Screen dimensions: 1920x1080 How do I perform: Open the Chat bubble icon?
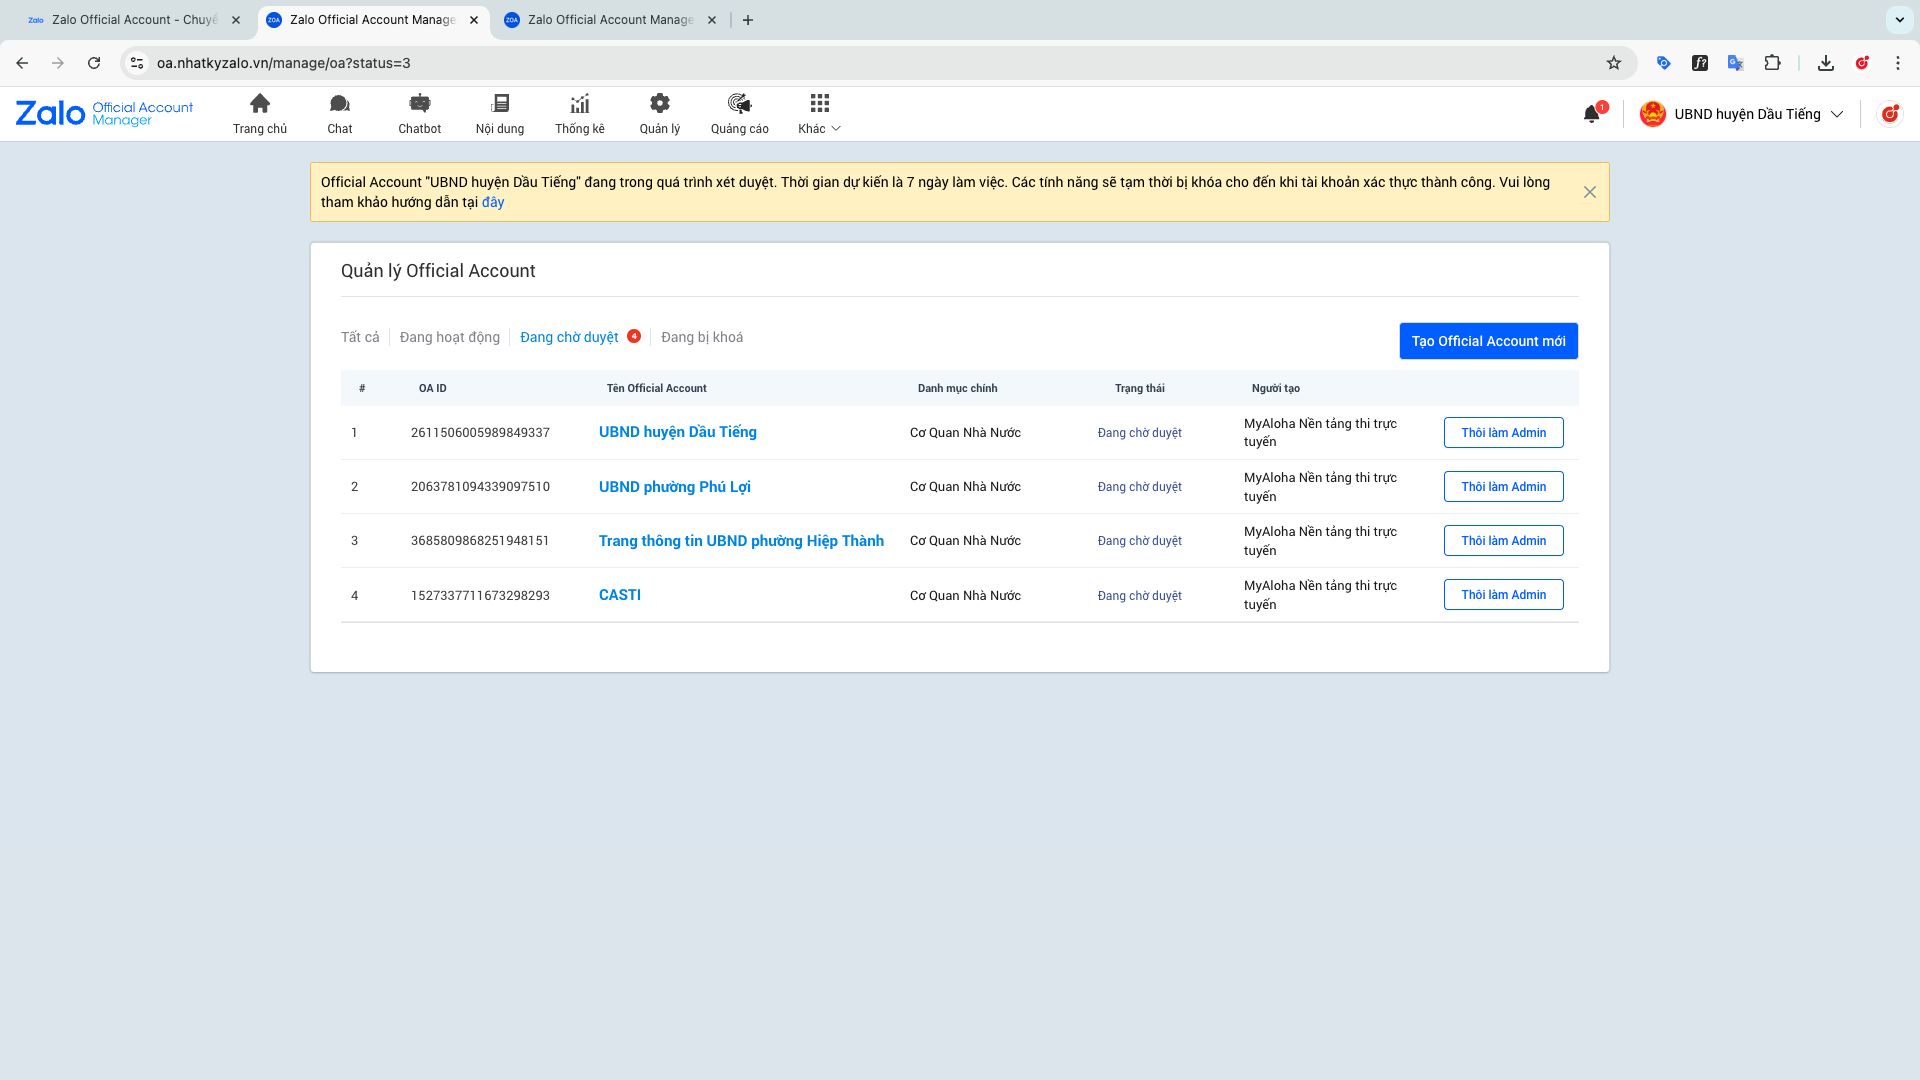click(x=340, y=104)
